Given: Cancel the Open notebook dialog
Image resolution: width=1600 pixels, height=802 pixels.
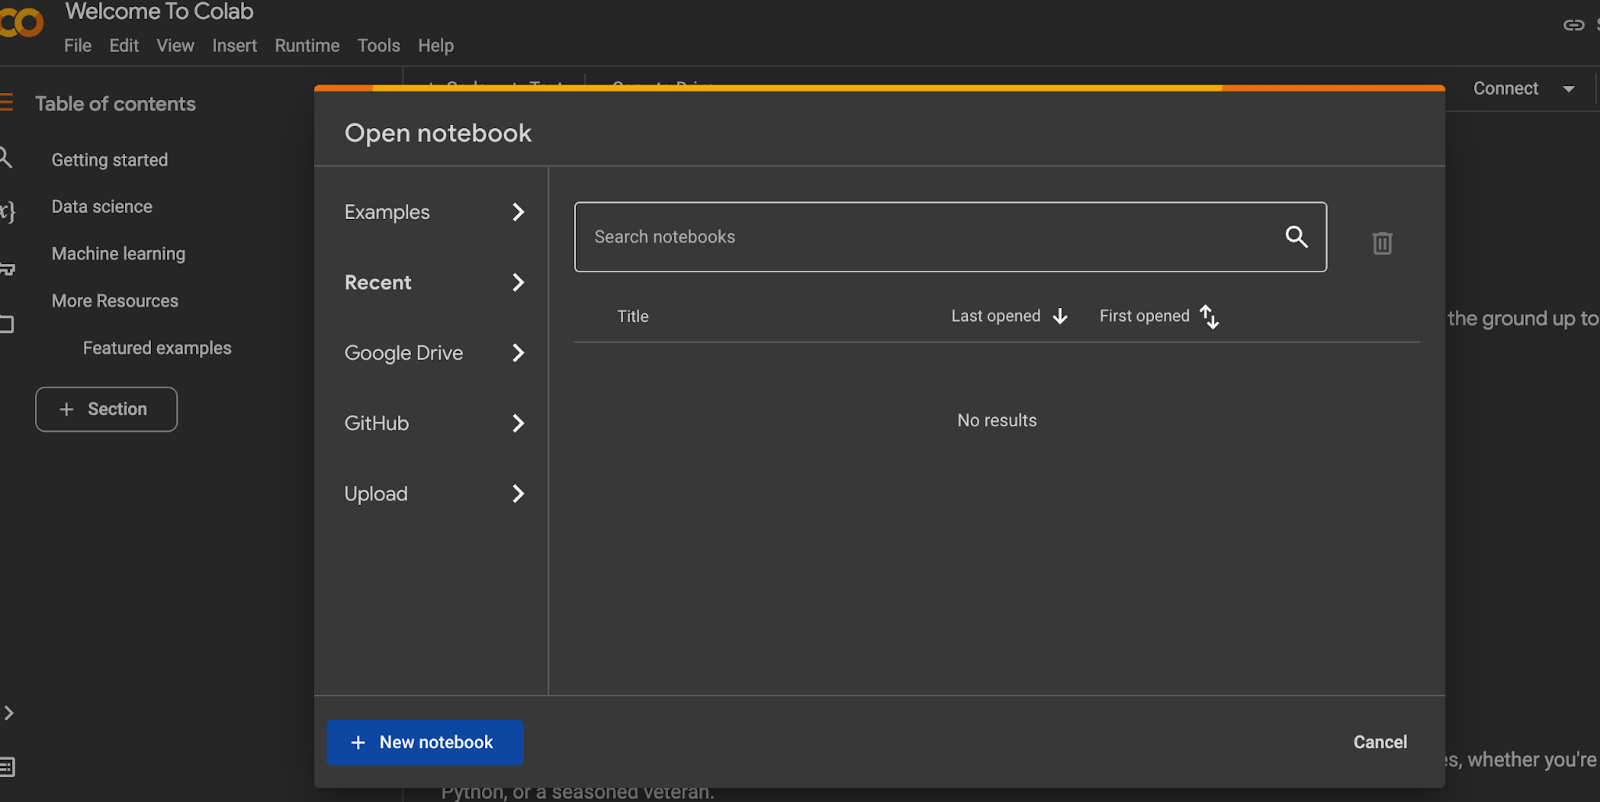Looking at the screenshot, I should click(1380, 742).
